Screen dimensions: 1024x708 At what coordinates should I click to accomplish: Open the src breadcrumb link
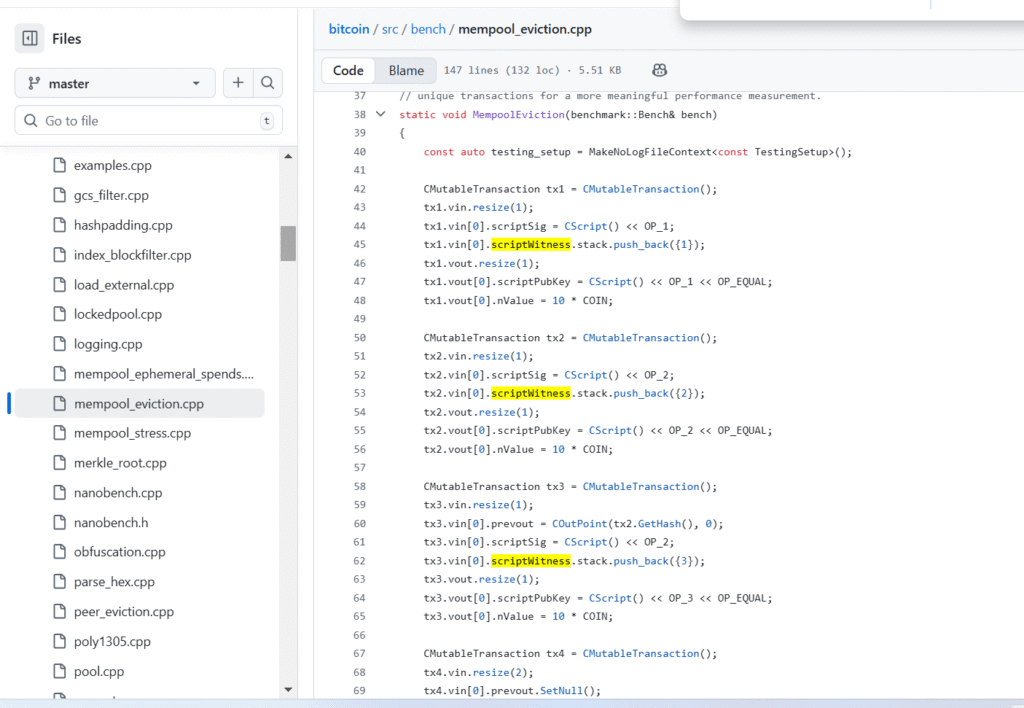click(x=390, y=29)
